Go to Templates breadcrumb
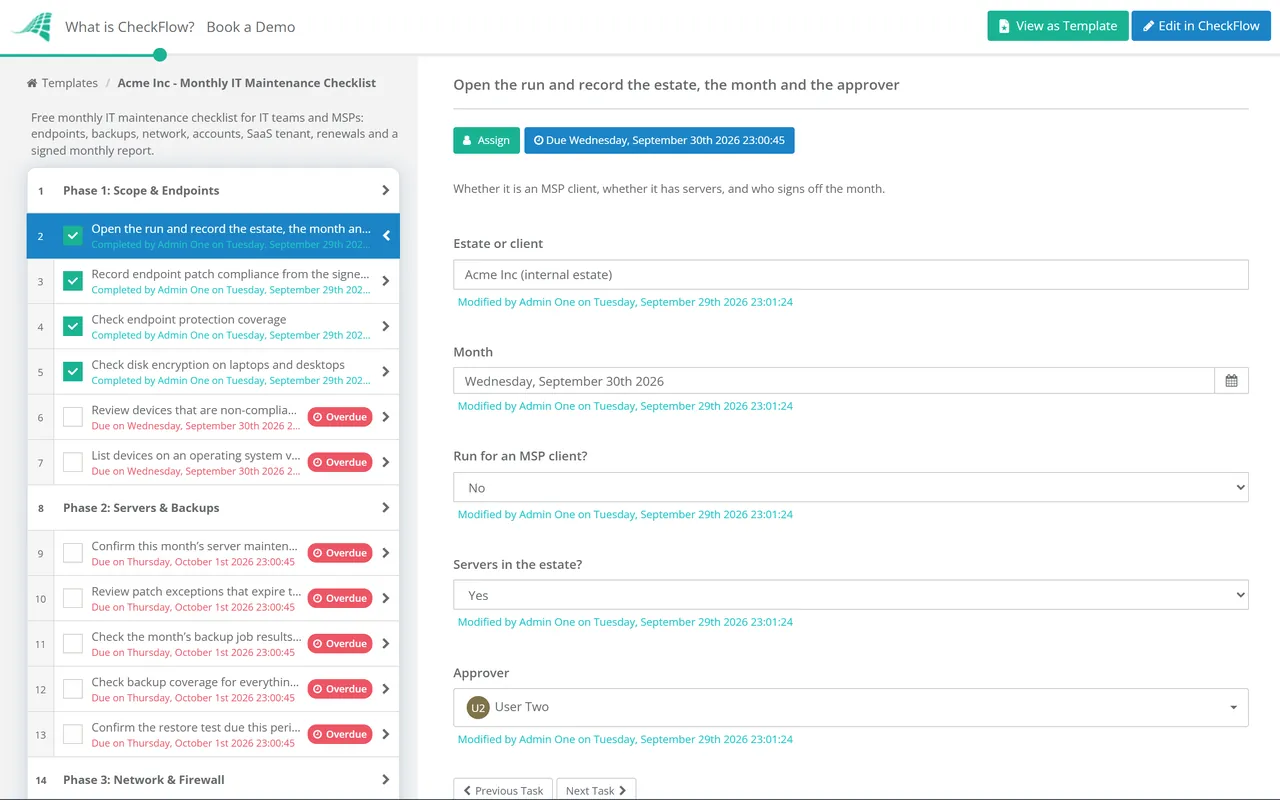Screen dimensions: 1280x800 coord(70,83)
